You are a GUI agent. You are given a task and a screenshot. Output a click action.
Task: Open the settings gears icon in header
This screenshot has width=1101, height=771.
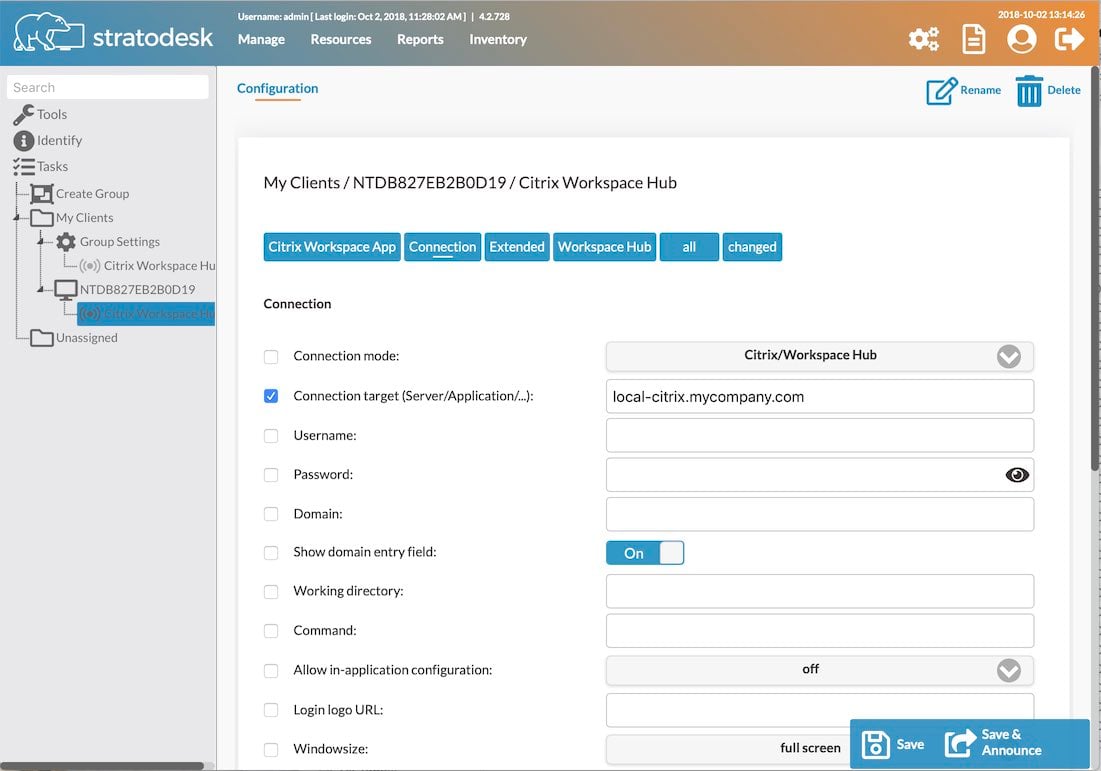pos(923,39)
